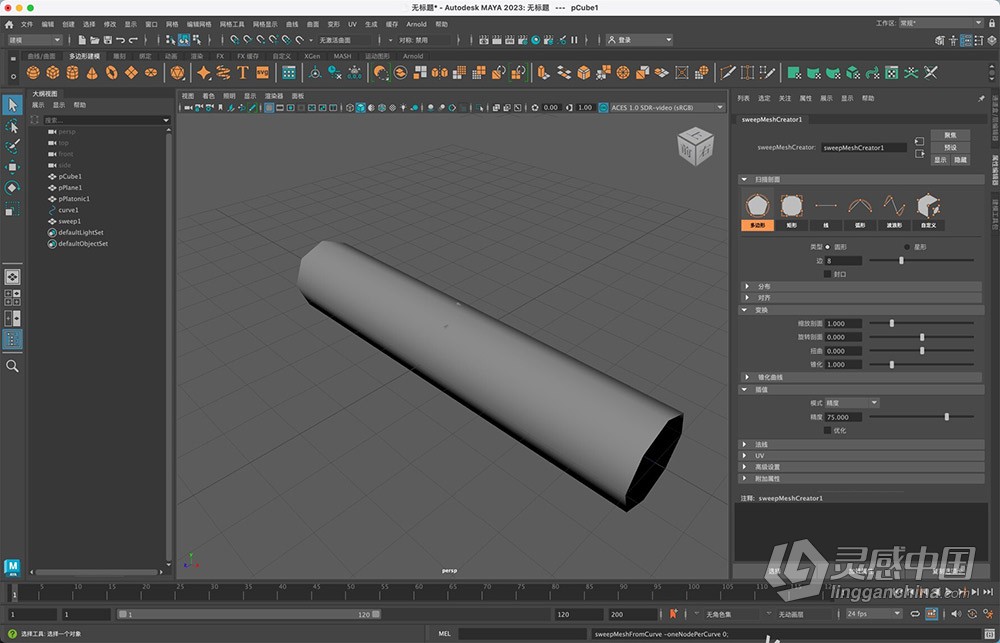This screenshot has width=1000, height=643.
Task: Select the wave sweep profile shape
Action: [894, 204]
